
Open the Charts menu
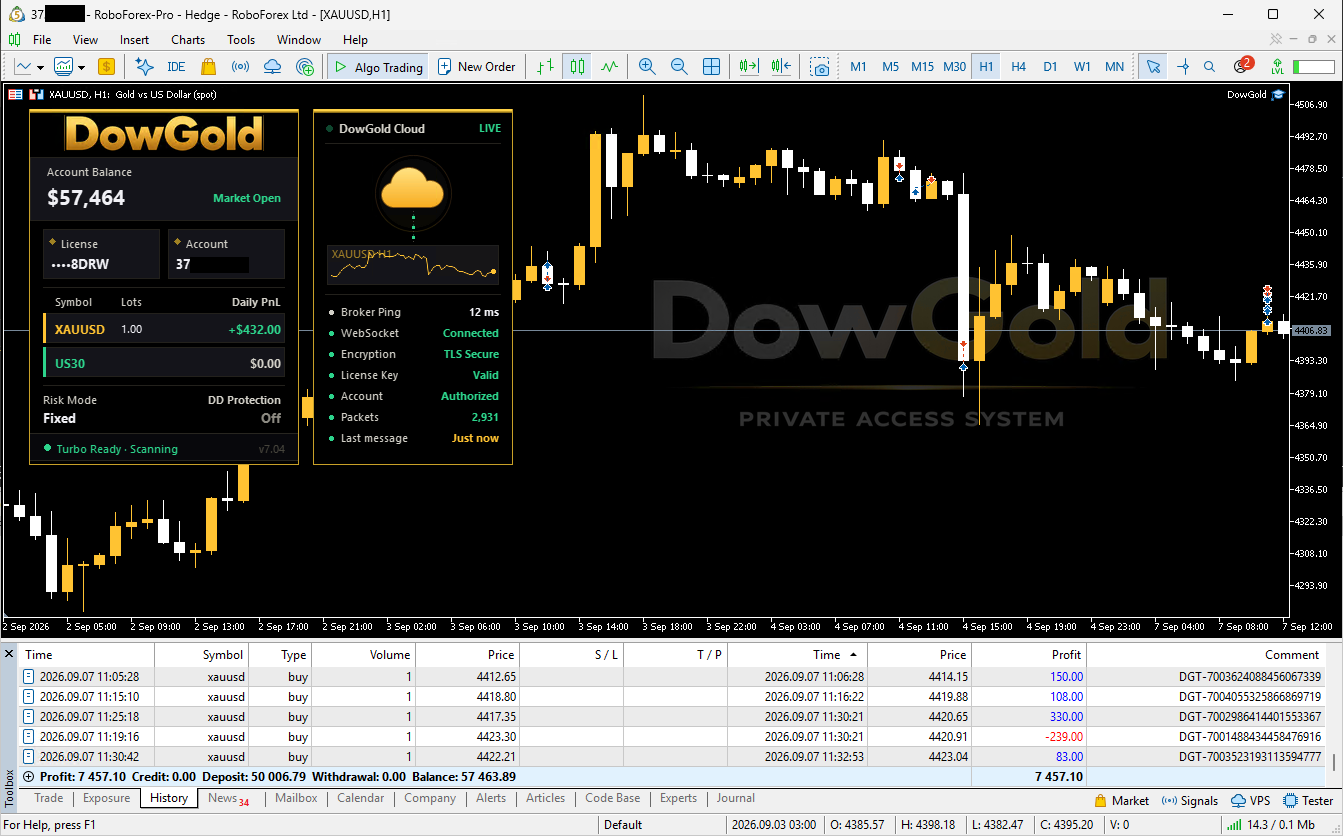188,40
